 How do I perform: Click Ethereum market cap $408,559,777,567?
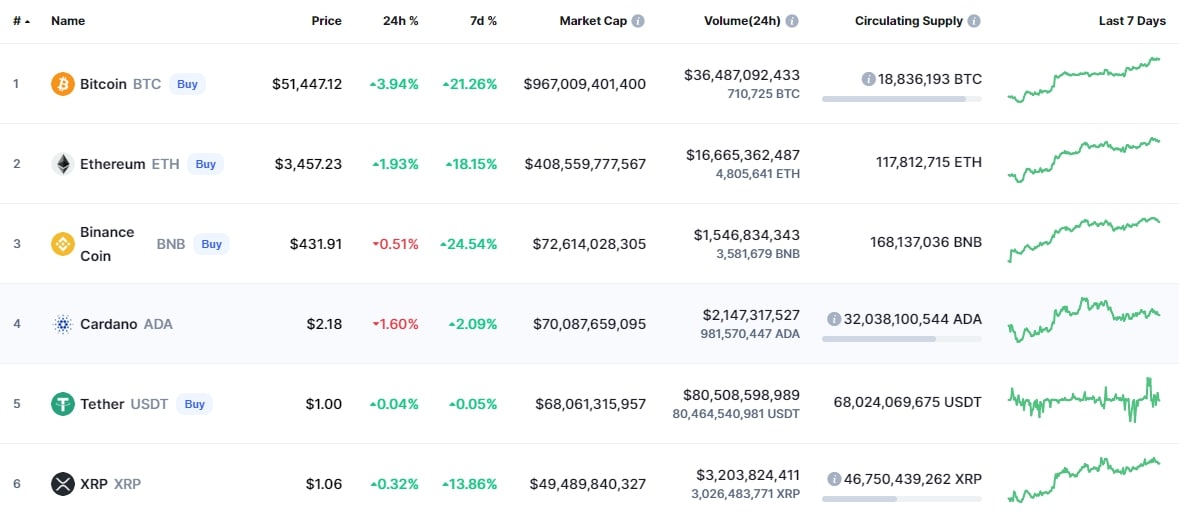click(x=585, y=164)
